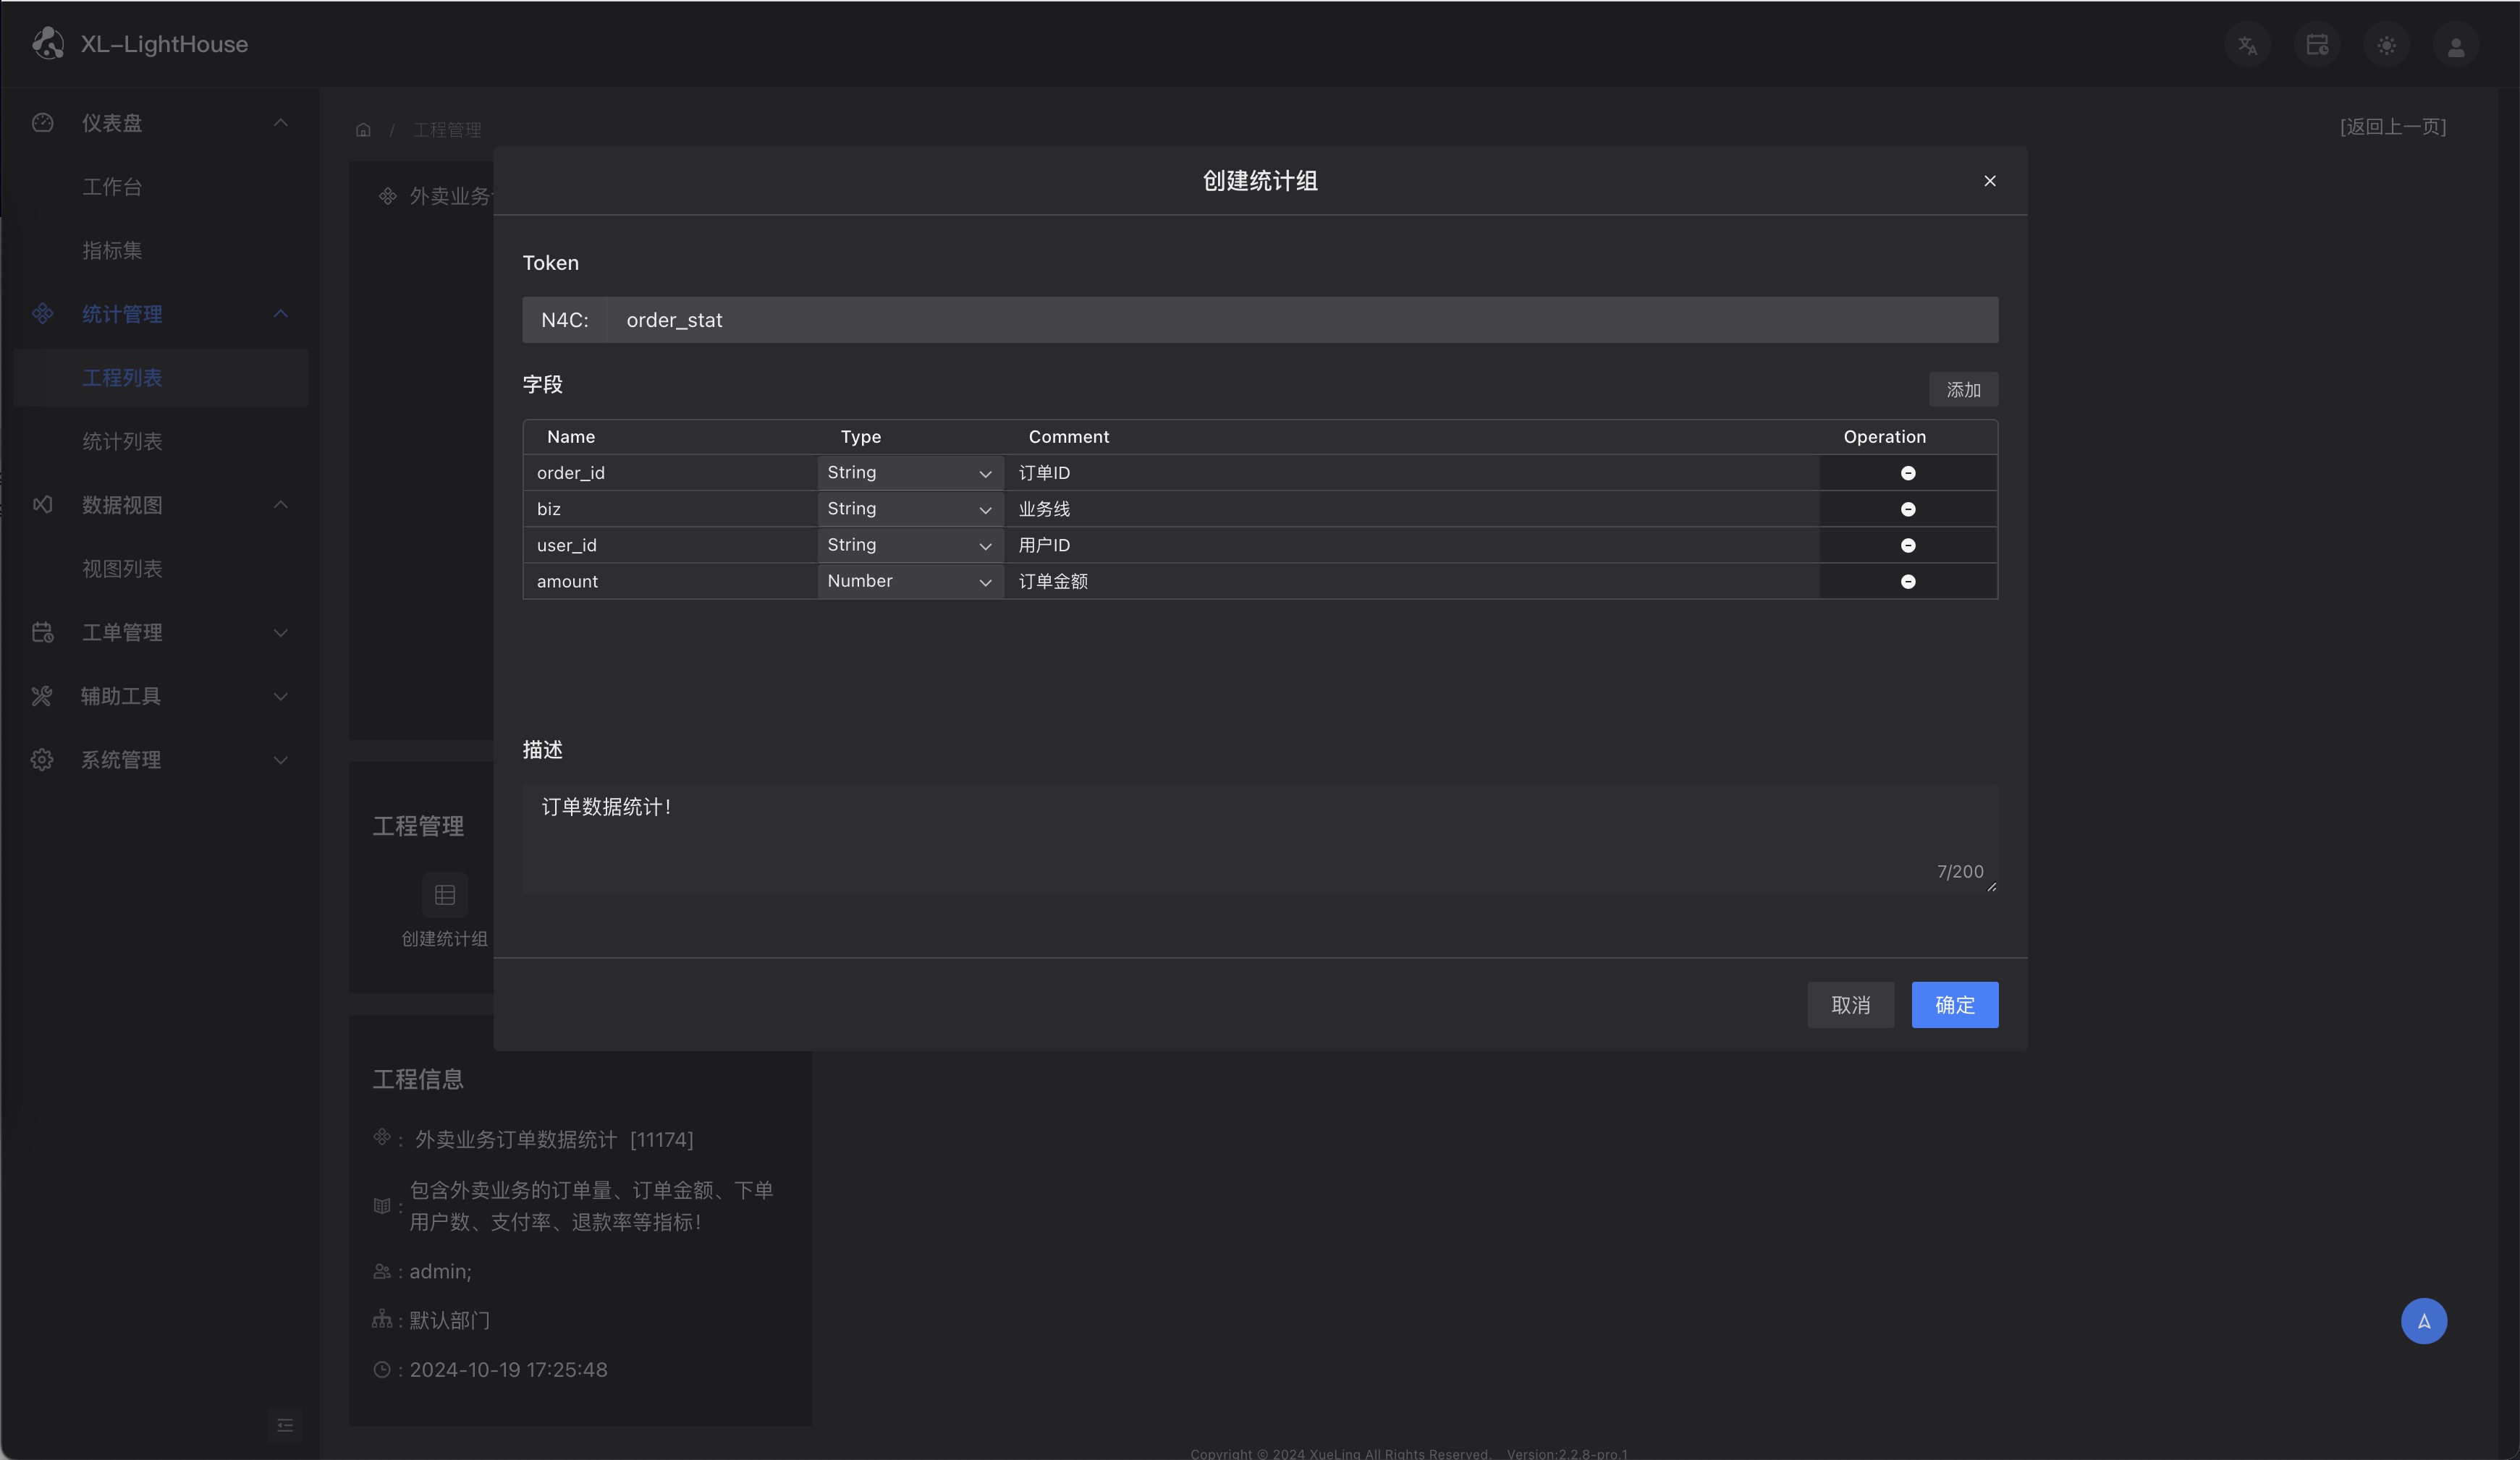Open Type dropdown for order_id

point(910,473)
